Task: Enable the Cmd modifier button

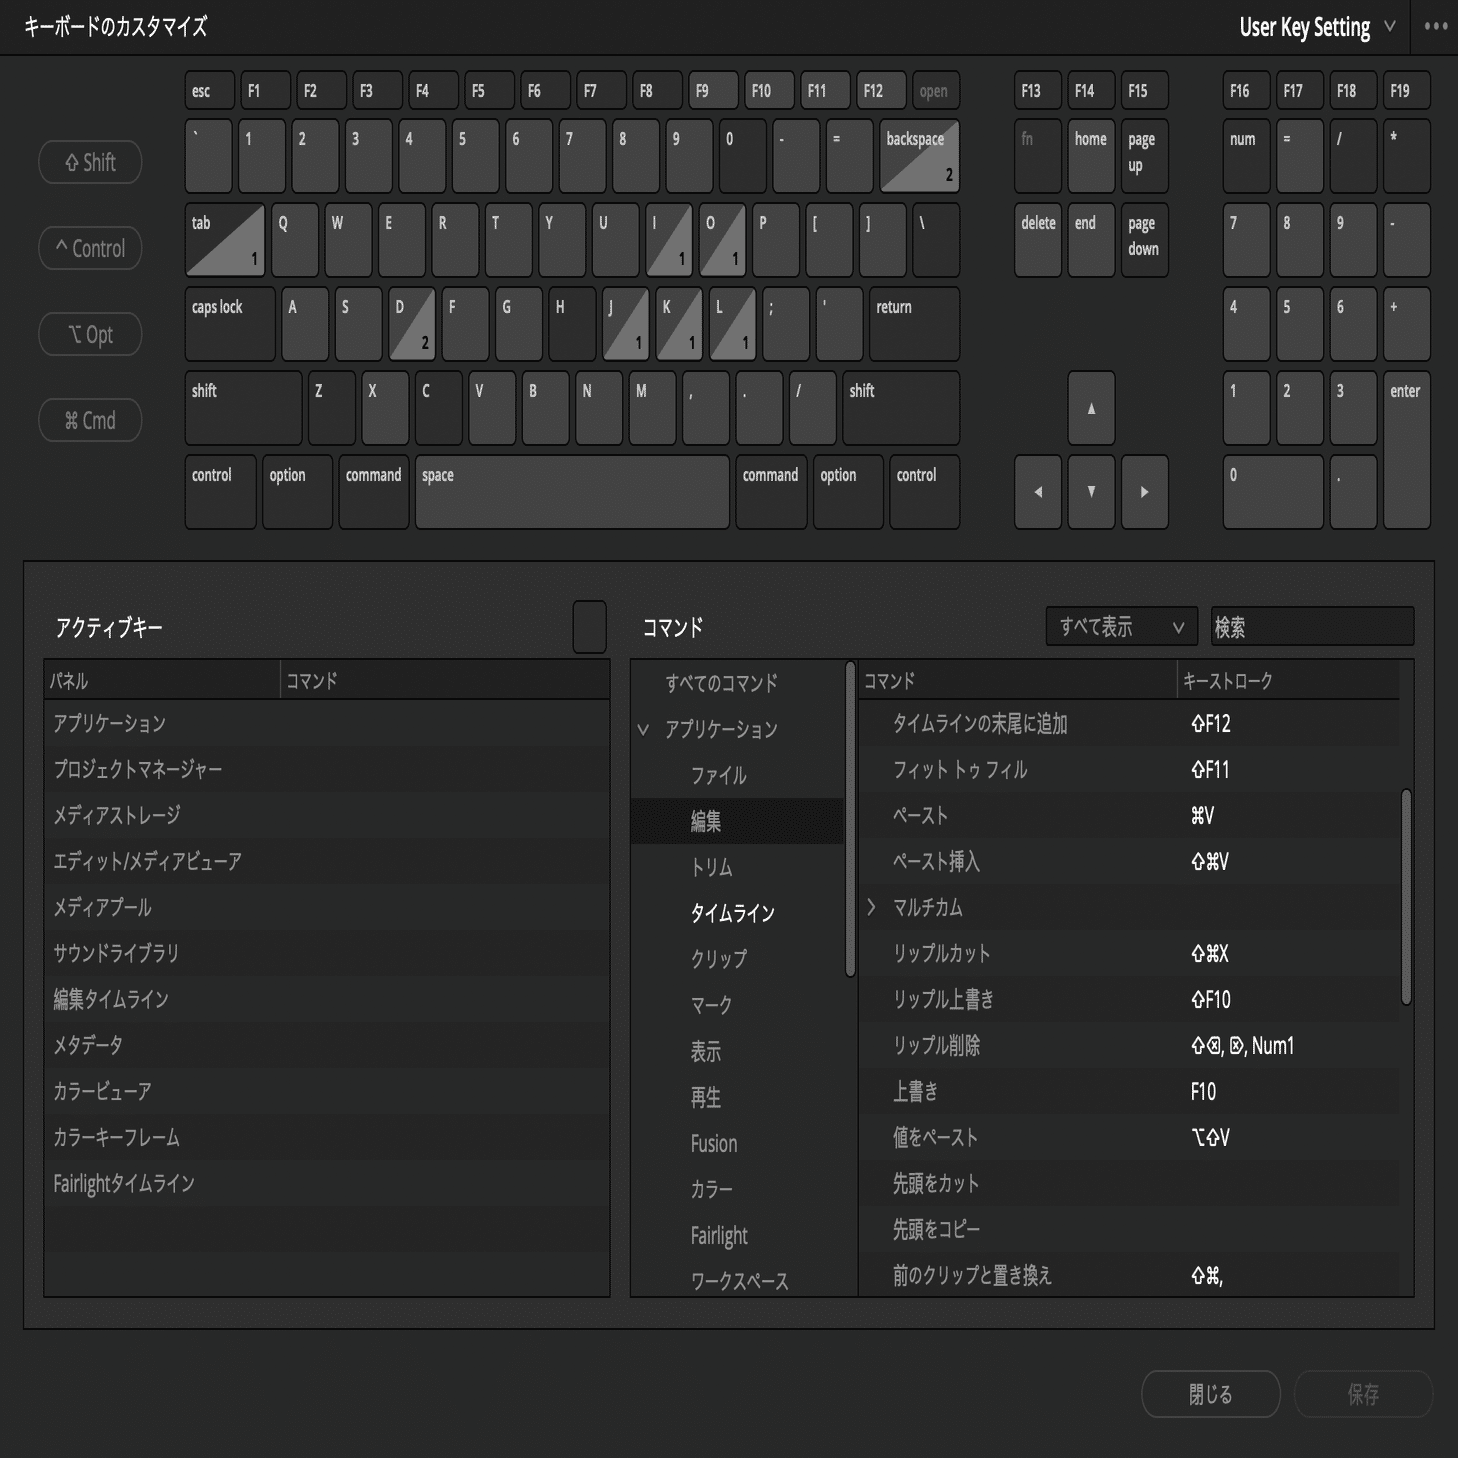Action: (90, 420)
